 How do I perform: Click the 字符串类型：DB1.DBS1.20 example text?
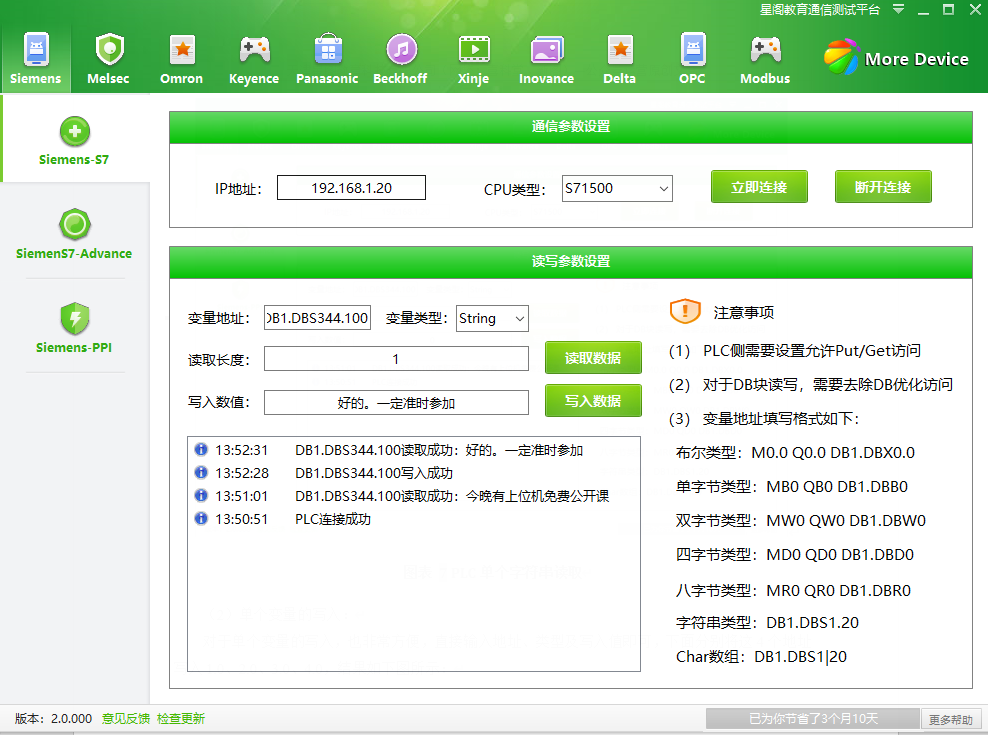click(x=767, y=623)
